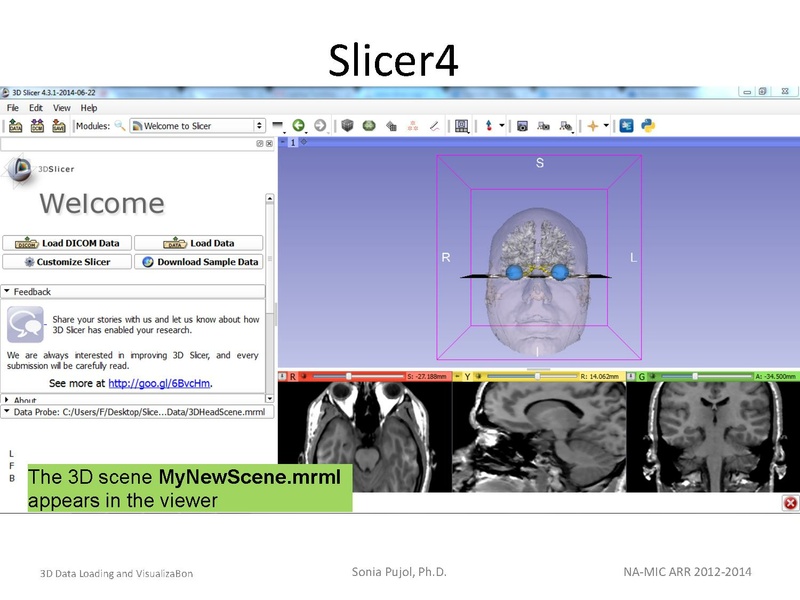Image resolution: width=800 pixels, height=600 pixels.
Task: Toggle the green slice view pin
Action: point(631,377)
